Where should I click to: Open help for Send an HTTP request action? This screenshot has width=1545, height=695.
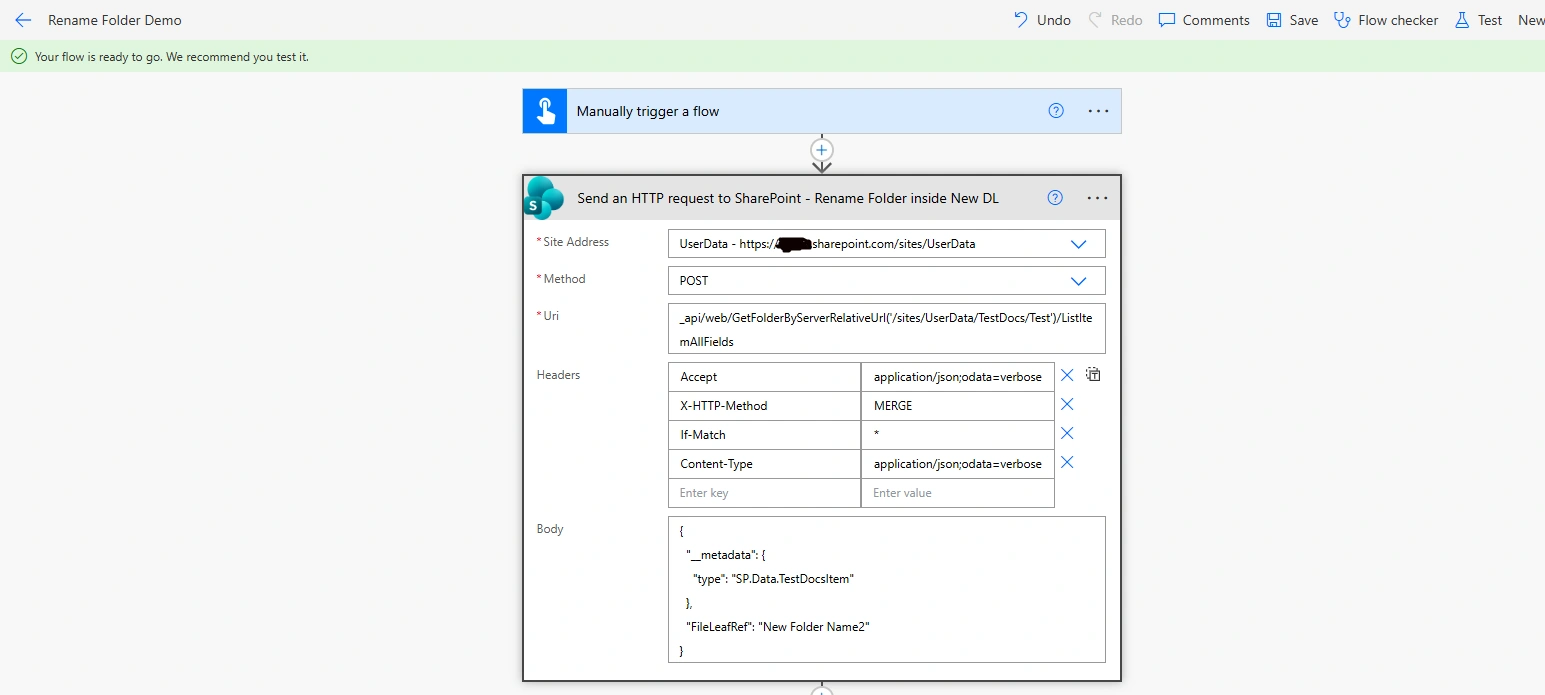pos(1055,198)
